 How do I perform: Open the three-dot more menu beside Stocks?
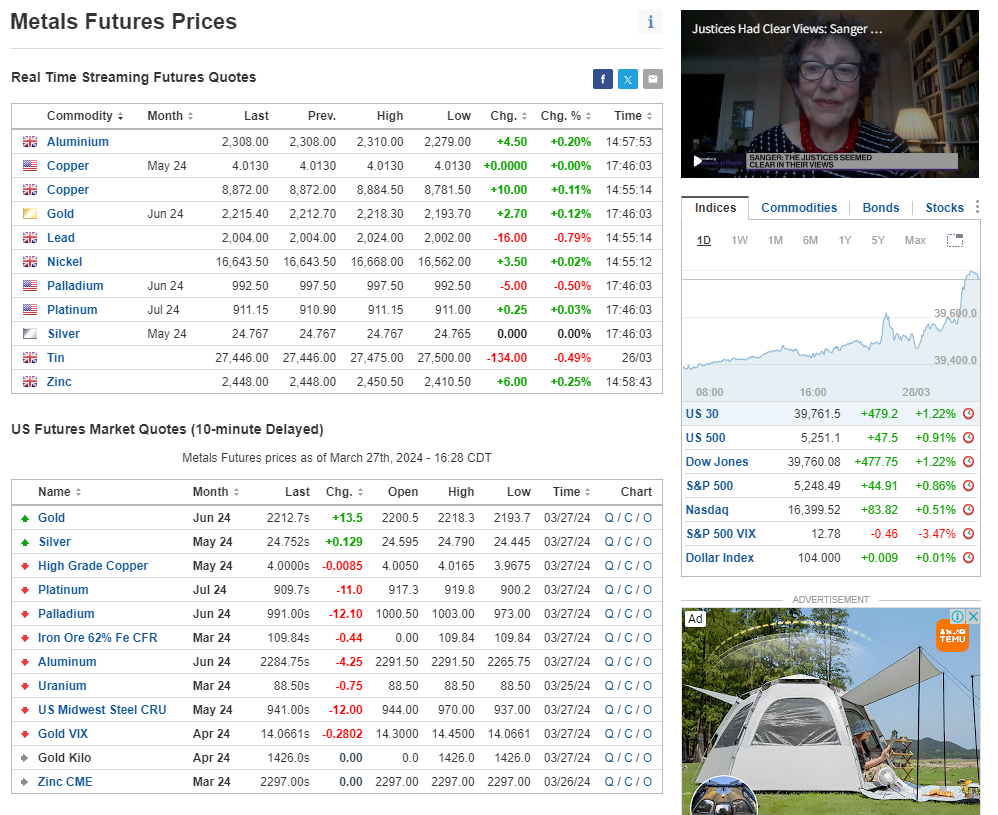977,207
